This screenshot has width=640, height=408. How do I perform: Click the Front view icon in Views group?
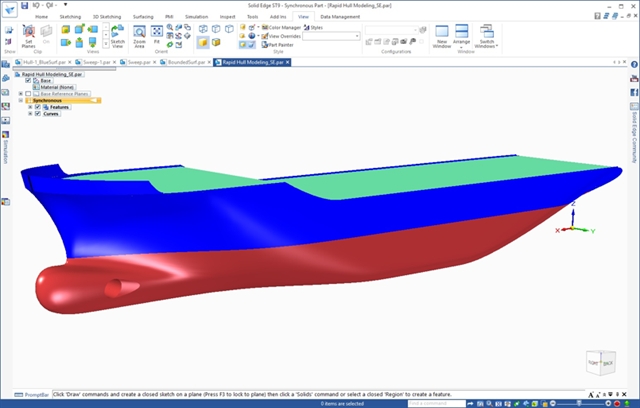(66, 29)
